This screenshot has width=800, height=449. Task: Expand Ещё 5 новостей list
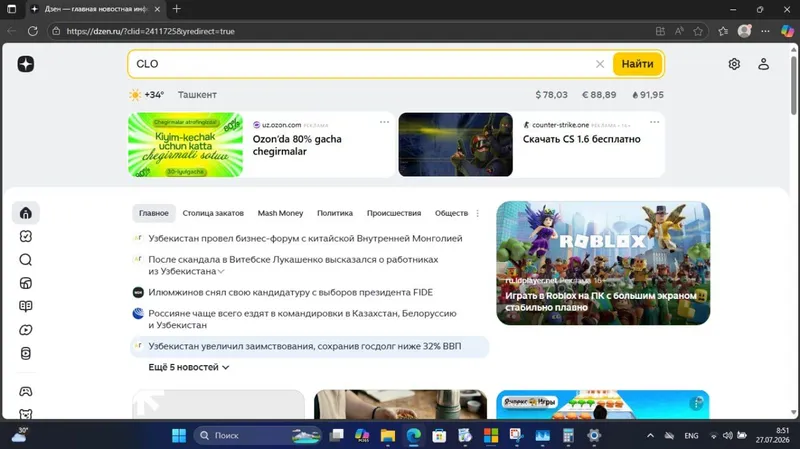(x=189, y=367)
